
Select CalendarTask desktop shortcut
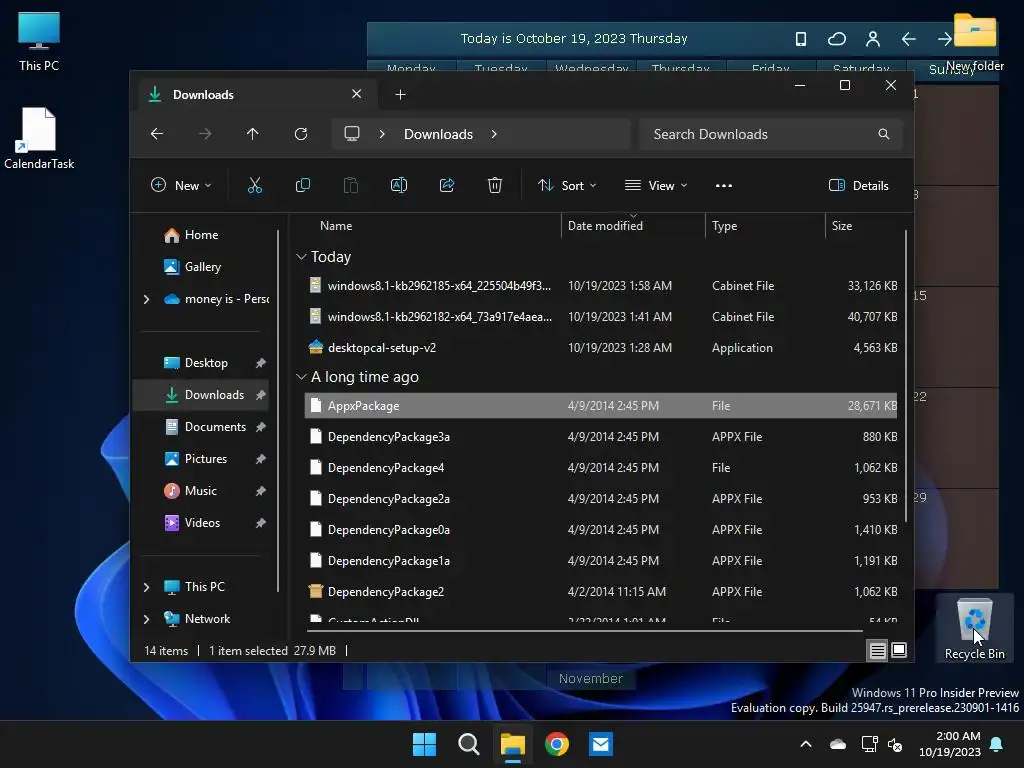(39, 138)
